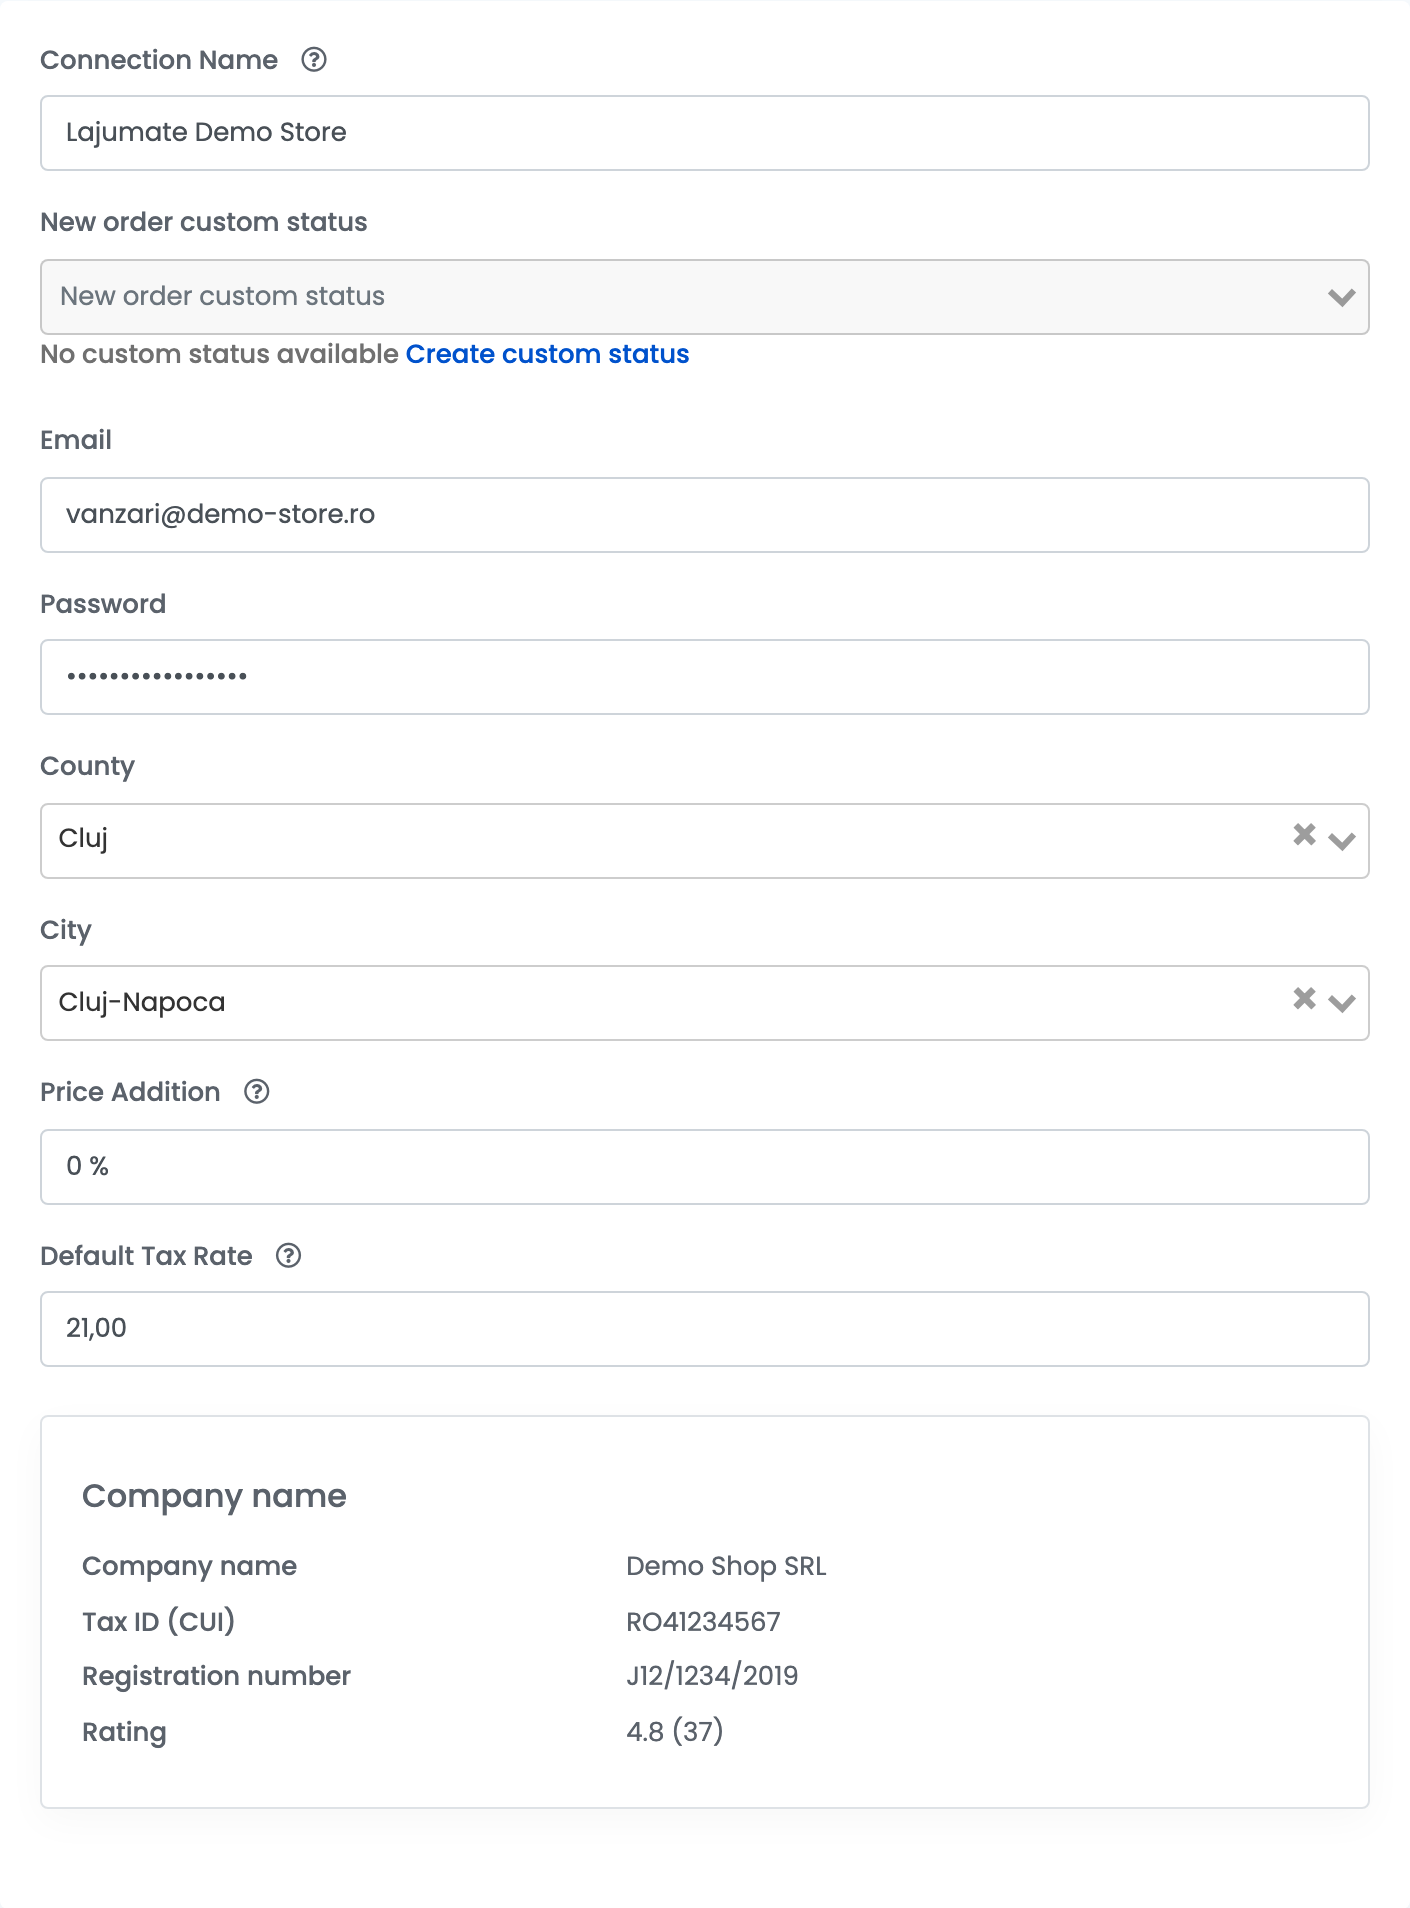Select the Registration number label
This screenshot has width=1410, height=1908.
(x=216, y=1676)
